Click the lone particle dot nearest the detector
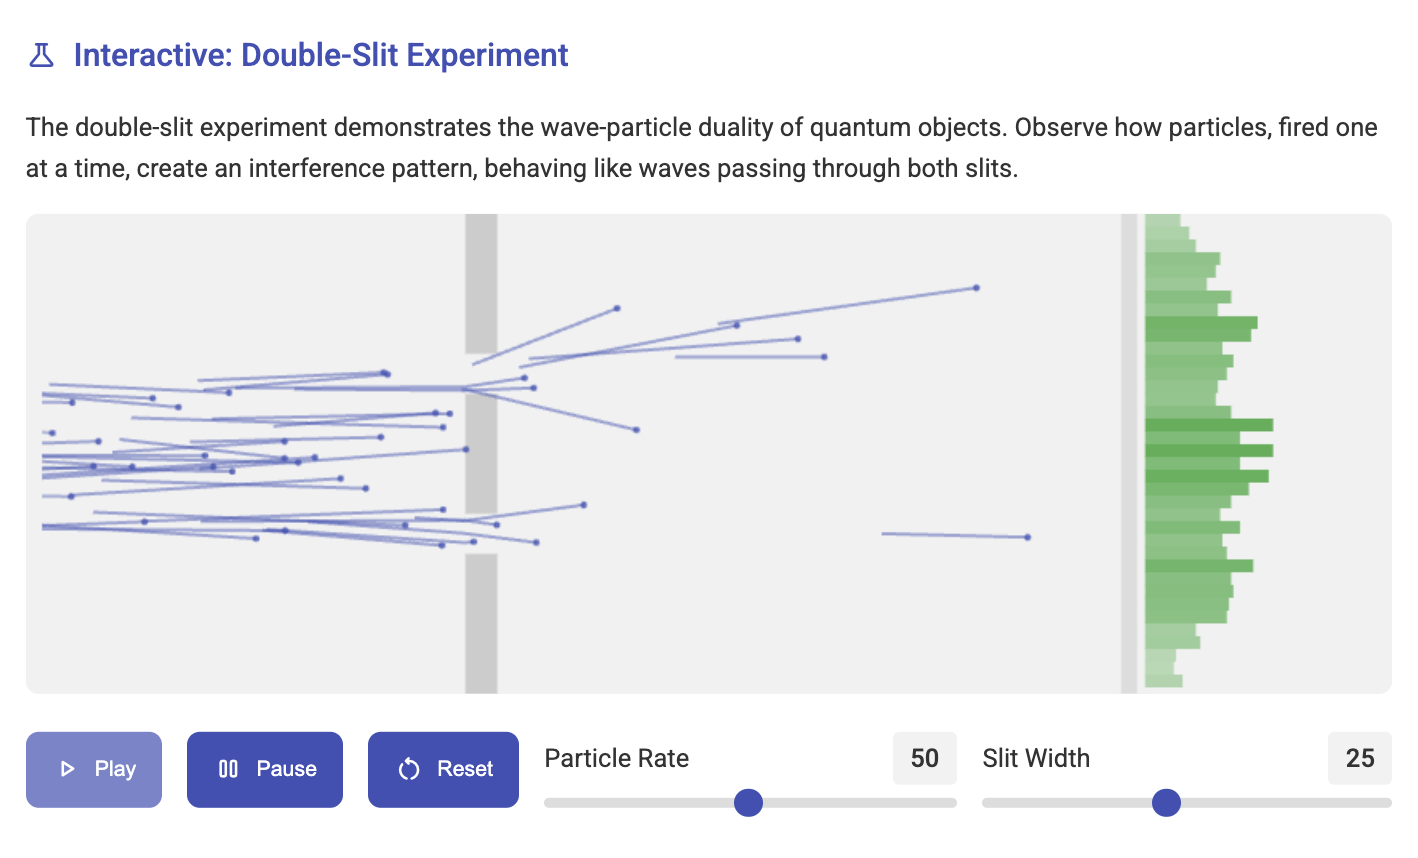Viewport: 1418px width, 858px height. [x=1027, y=537]
